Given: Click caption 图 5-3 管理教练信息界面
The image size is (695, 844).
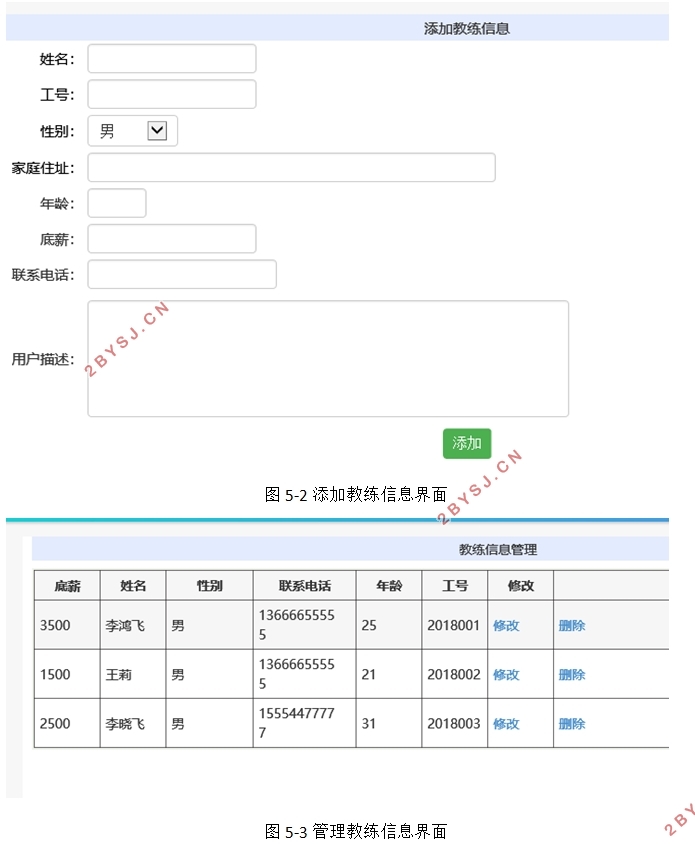Looking at the screenshot, I should point(356,831).
